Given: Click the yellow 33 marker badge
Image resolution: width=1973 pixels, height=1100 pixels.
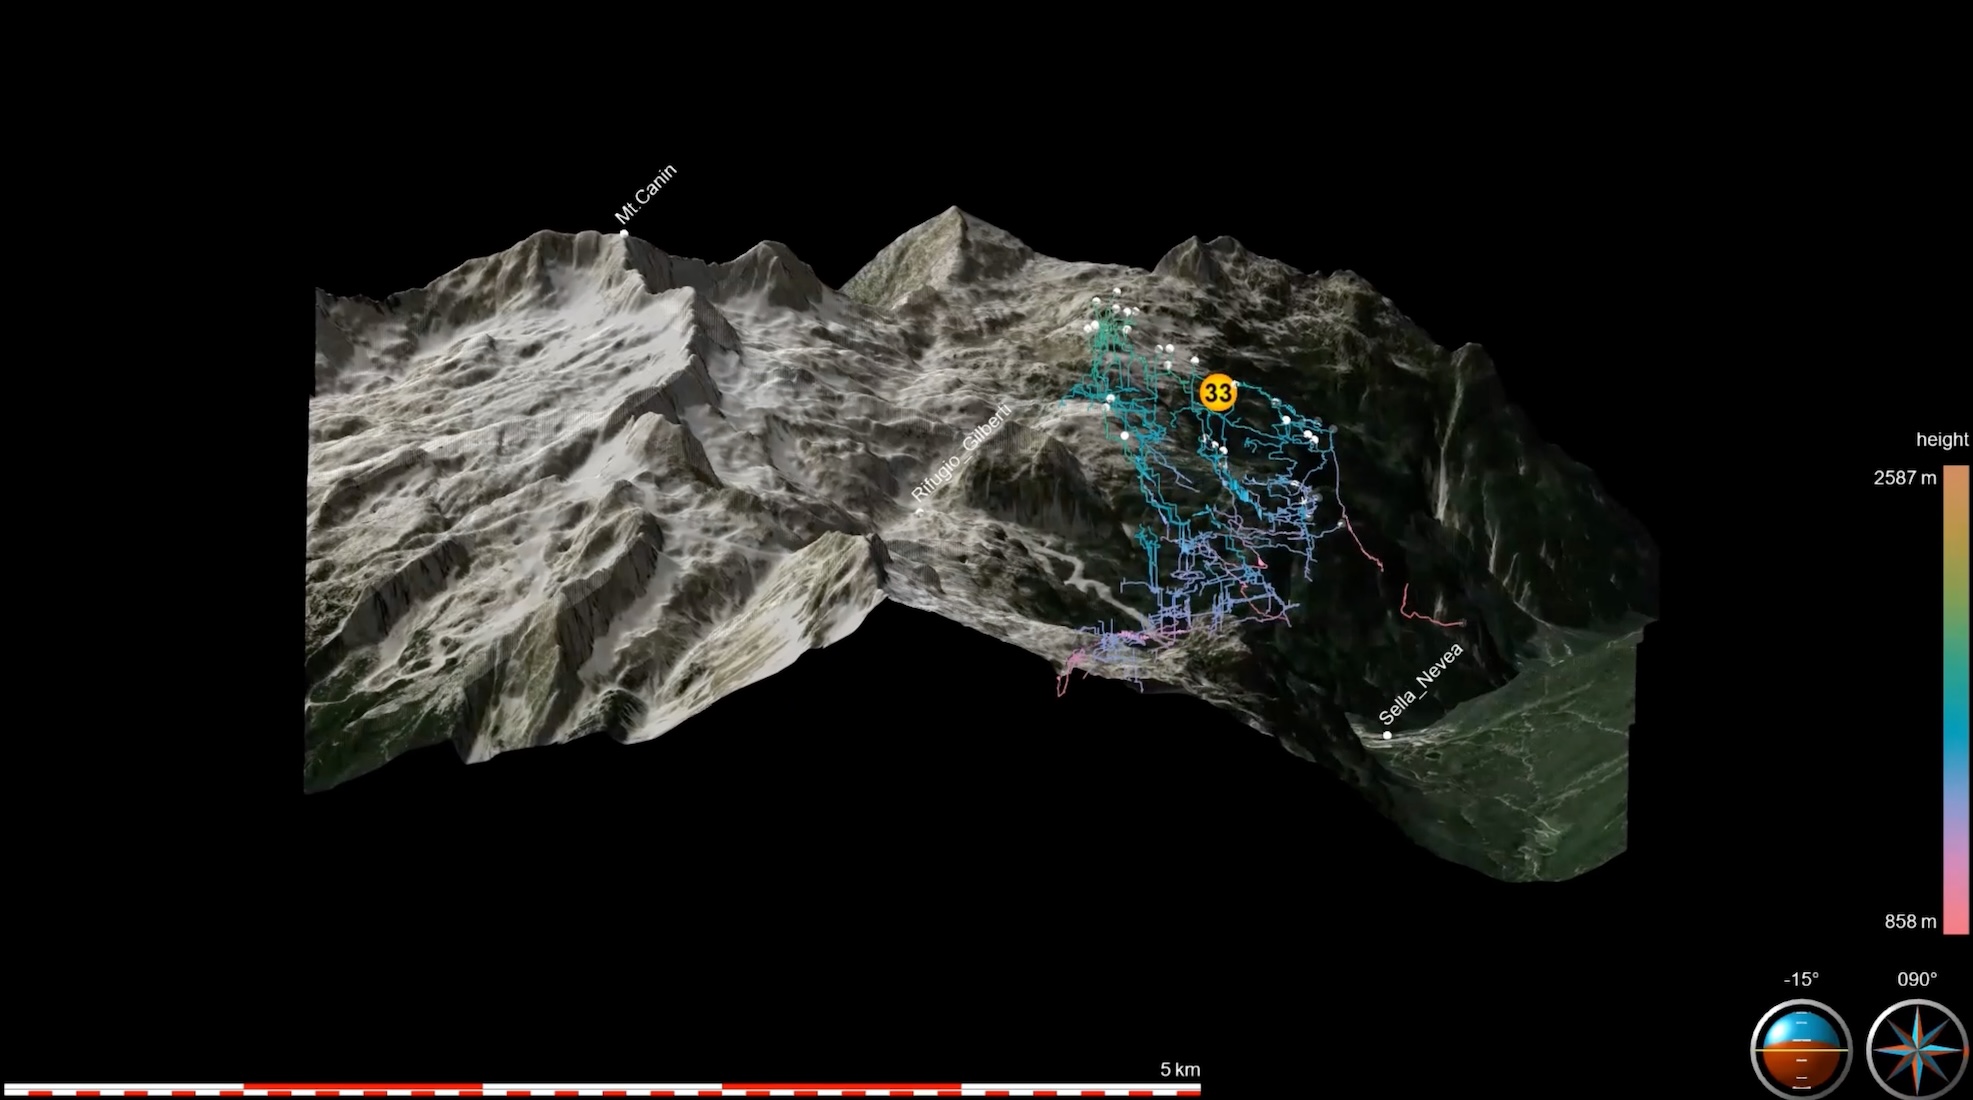Looking at the screenshot, I should pyautogui.click(x=1217, y=393).
